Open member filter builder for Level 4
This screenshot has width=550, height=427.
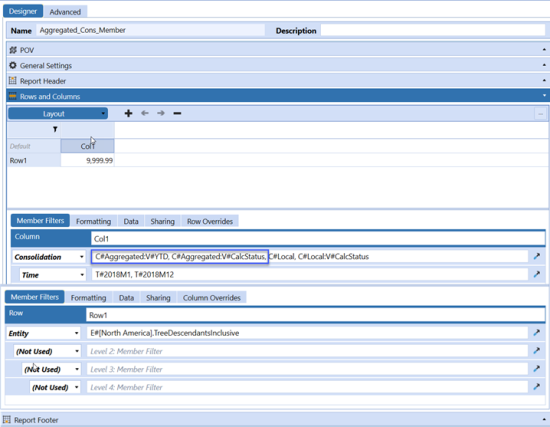pos(537,387)
